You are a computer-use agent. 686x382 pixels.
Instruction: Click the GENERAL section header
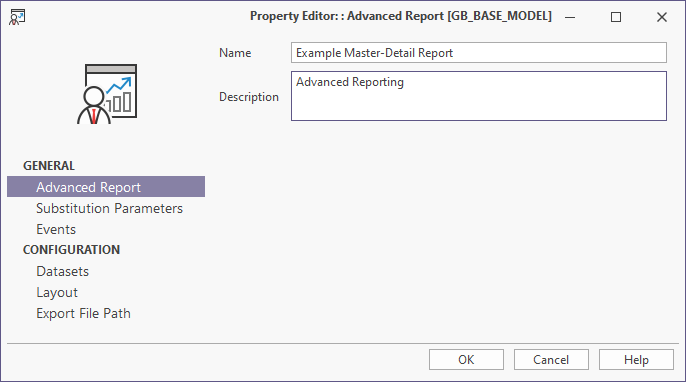click(49, 166)
